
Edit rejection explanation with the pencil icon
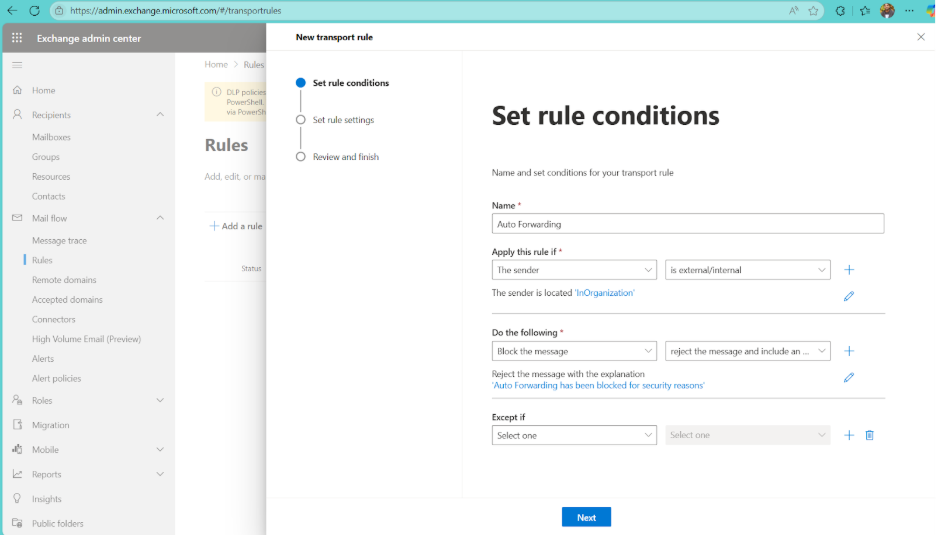(849, 377)
